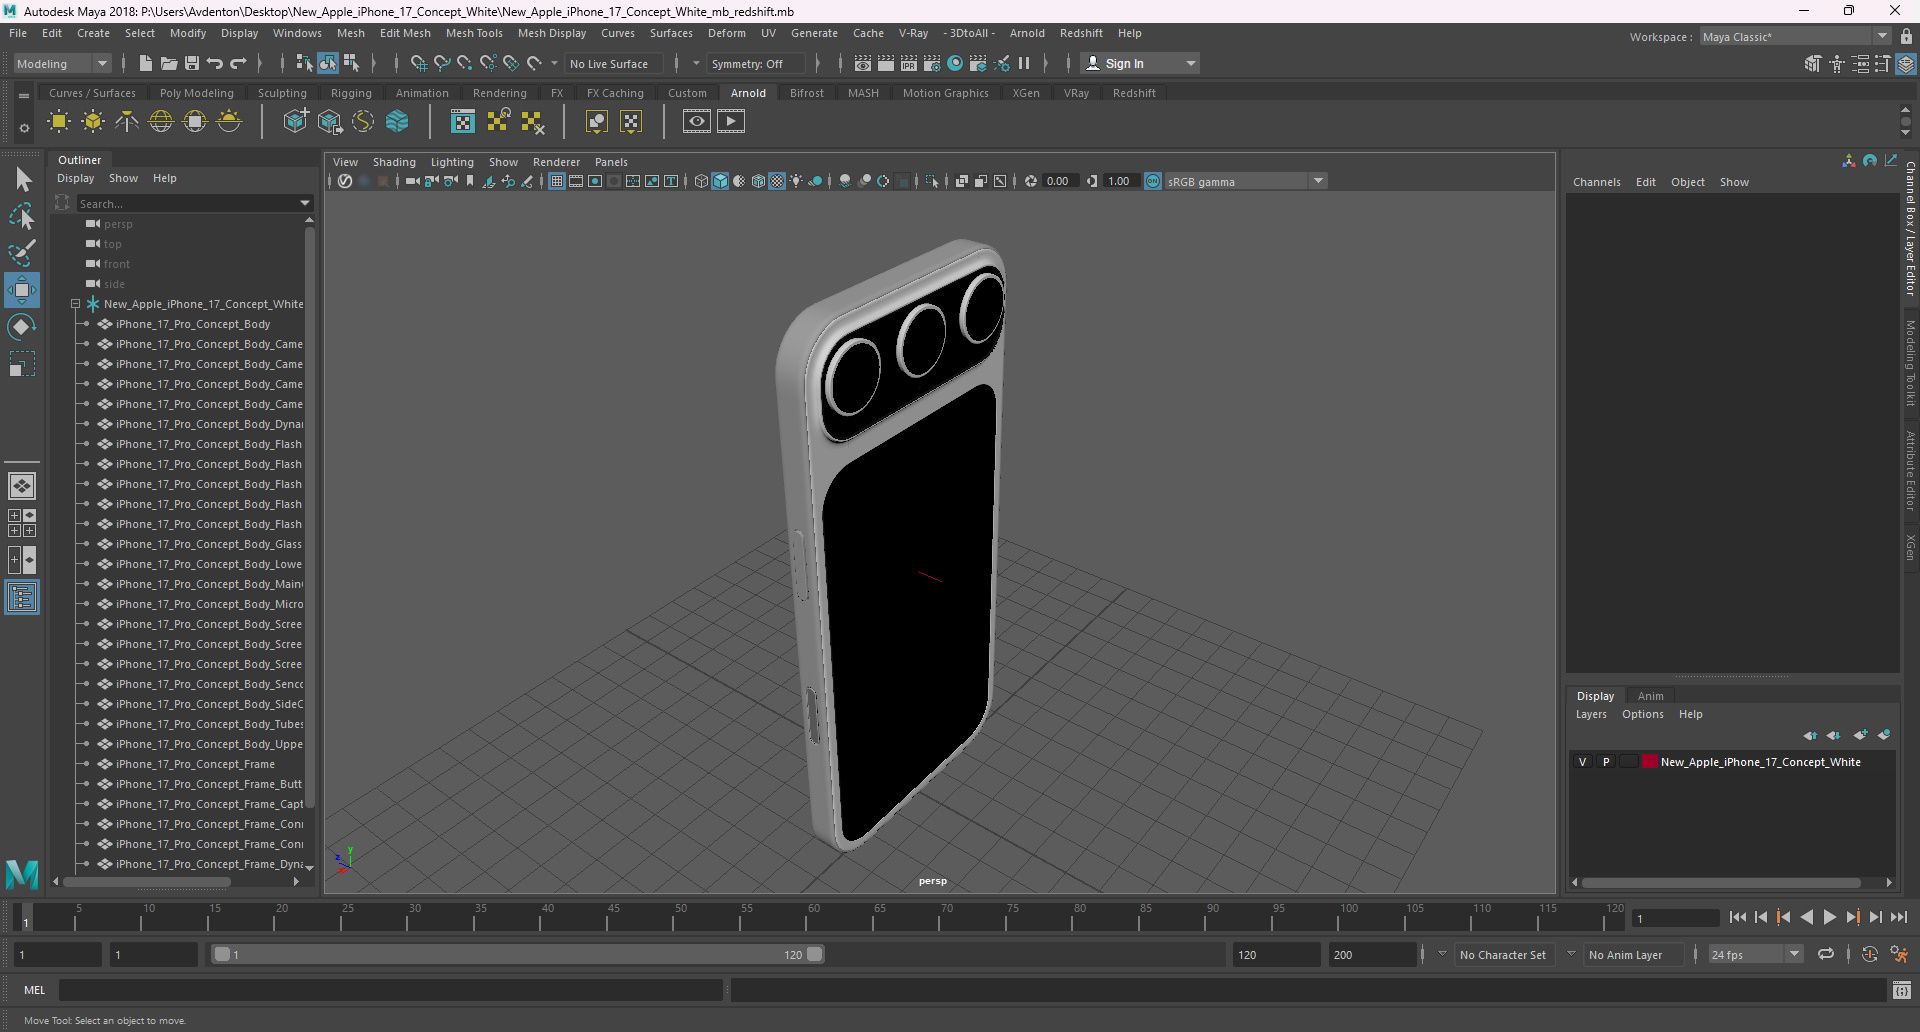Toggle layer visibility V box
1920x1032 pixels.
tap(1583, 762)
